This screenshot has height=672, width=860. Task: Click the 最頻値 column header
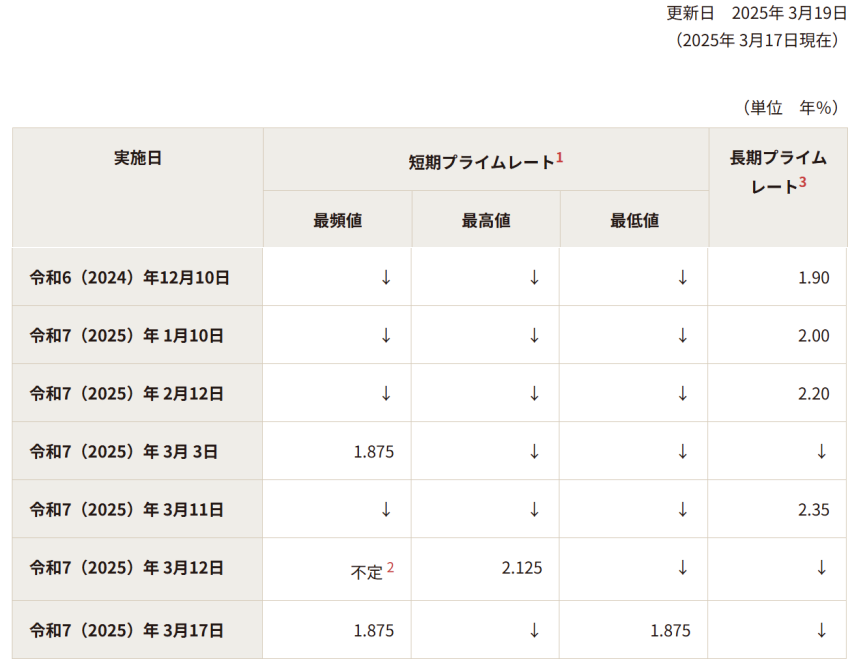click(x=338, y=220)
